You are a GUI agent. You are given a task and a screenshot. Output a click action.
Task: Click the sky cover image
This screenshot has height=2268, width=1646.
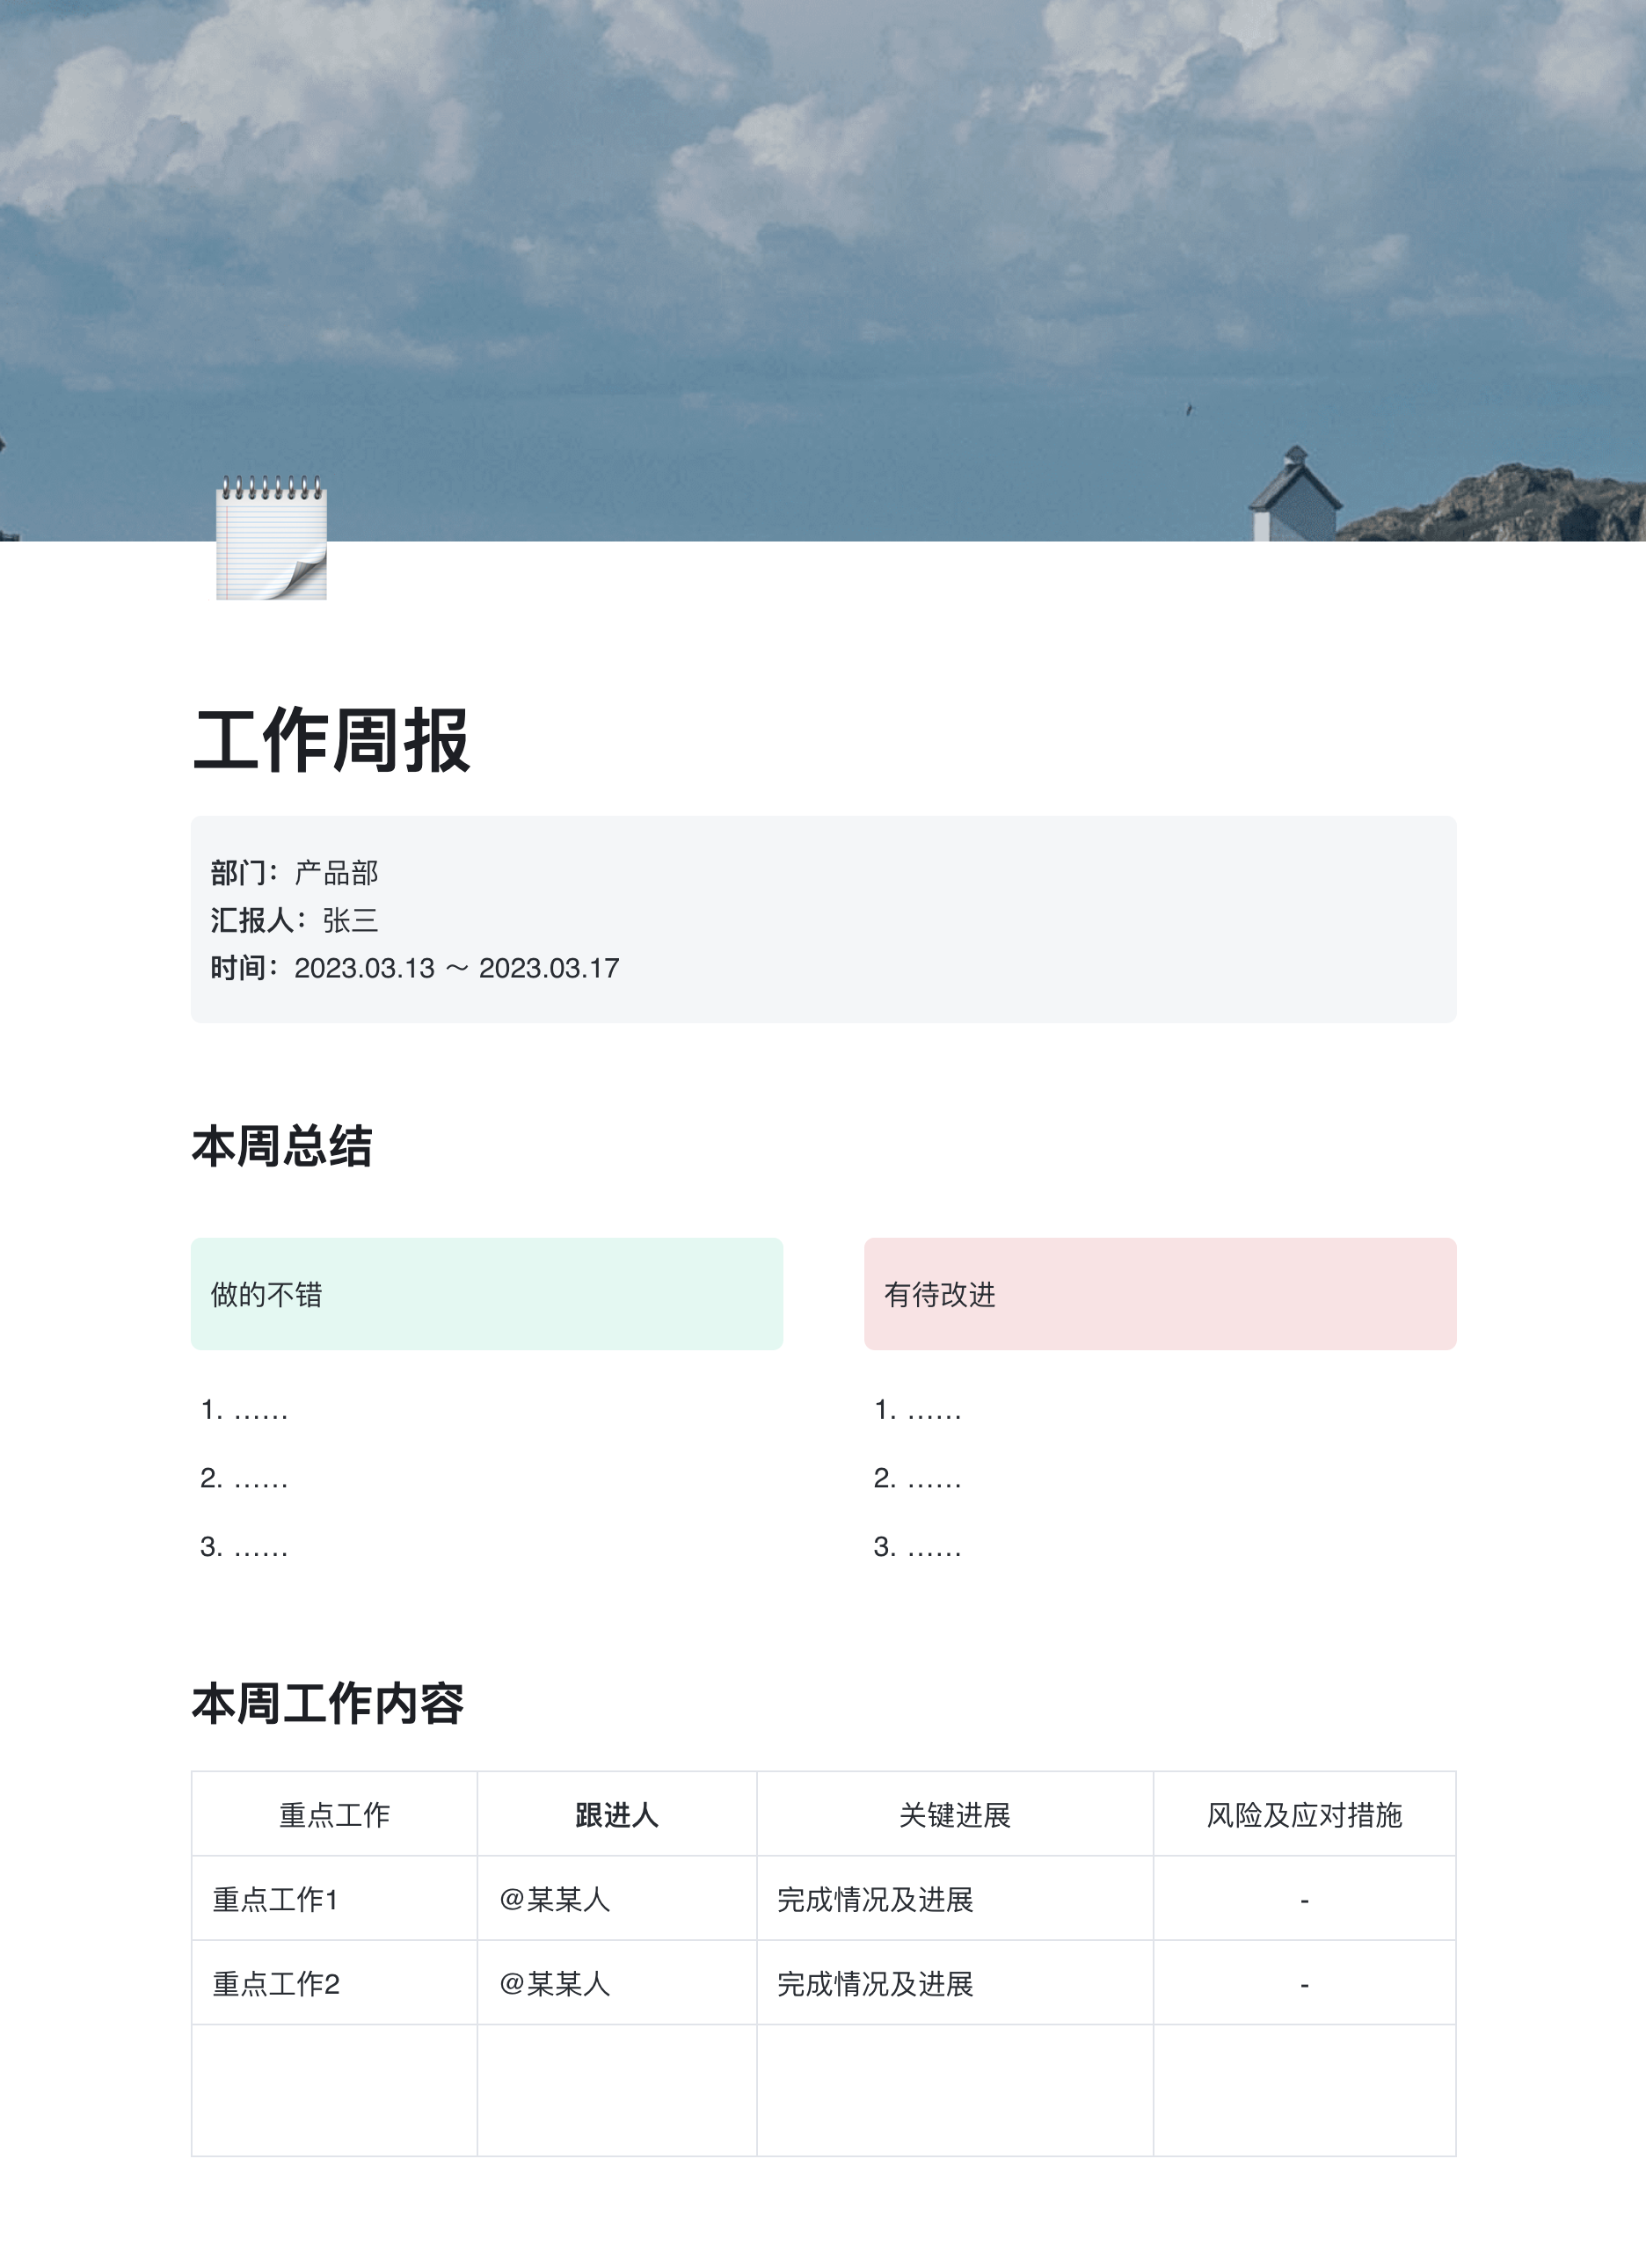(823, 270)
